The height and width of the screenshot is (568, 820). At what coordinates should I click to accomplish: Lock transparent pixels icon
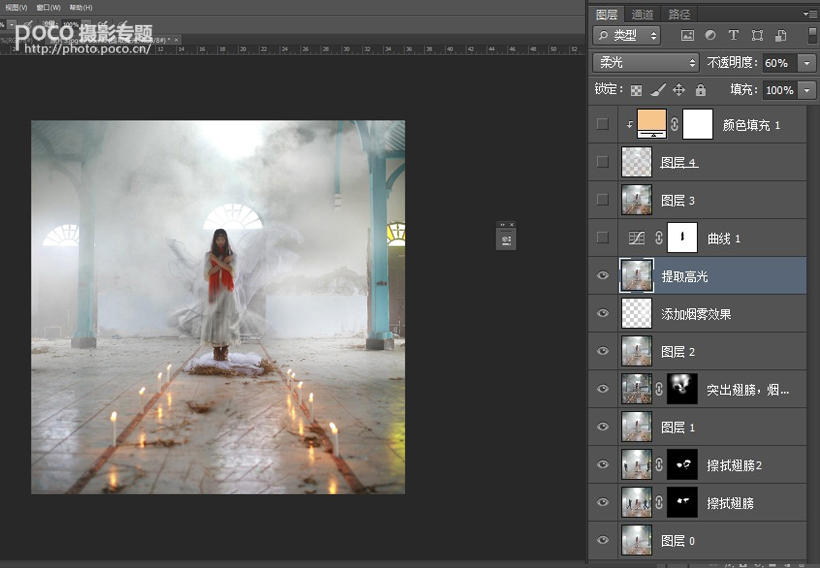(x=636, y=90)
